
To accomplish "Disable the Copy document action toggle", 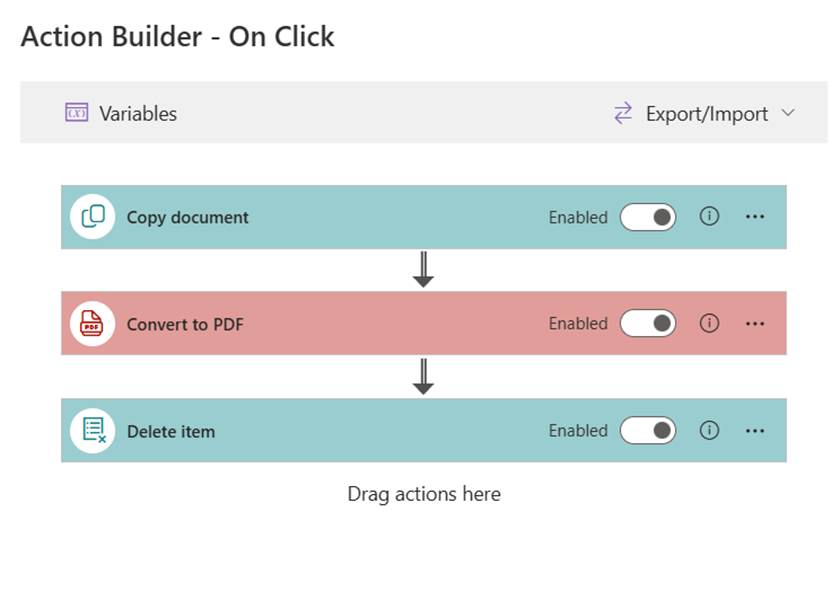I will coord(648,217).
